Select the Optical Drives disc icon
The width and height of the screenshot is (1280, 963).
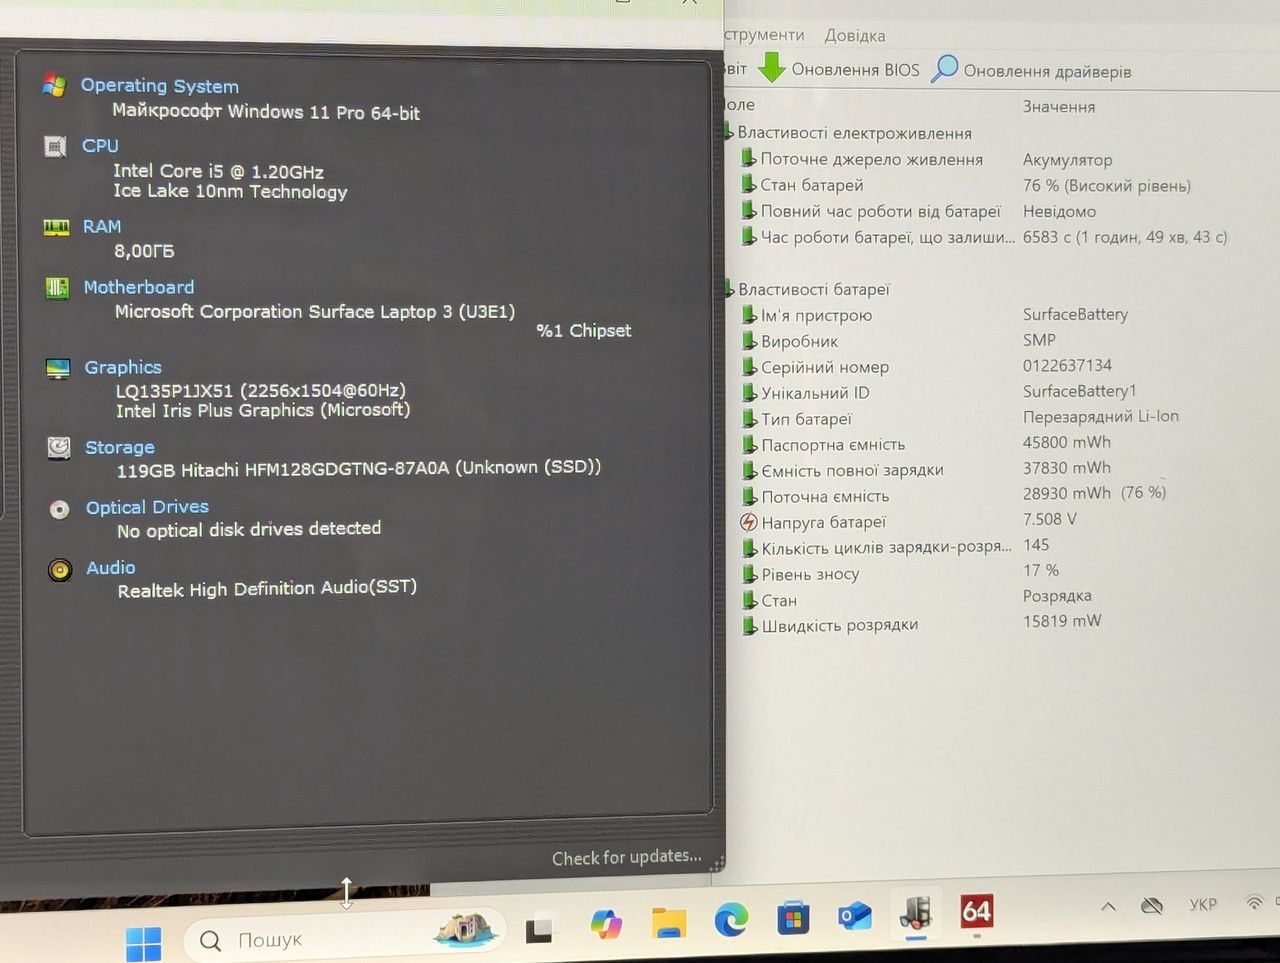[x=60, y=509]
